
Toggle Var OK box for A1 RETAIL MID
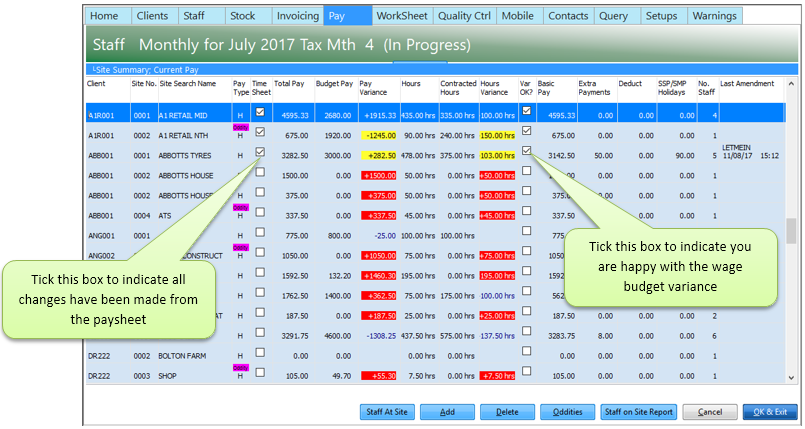point(526,110)
